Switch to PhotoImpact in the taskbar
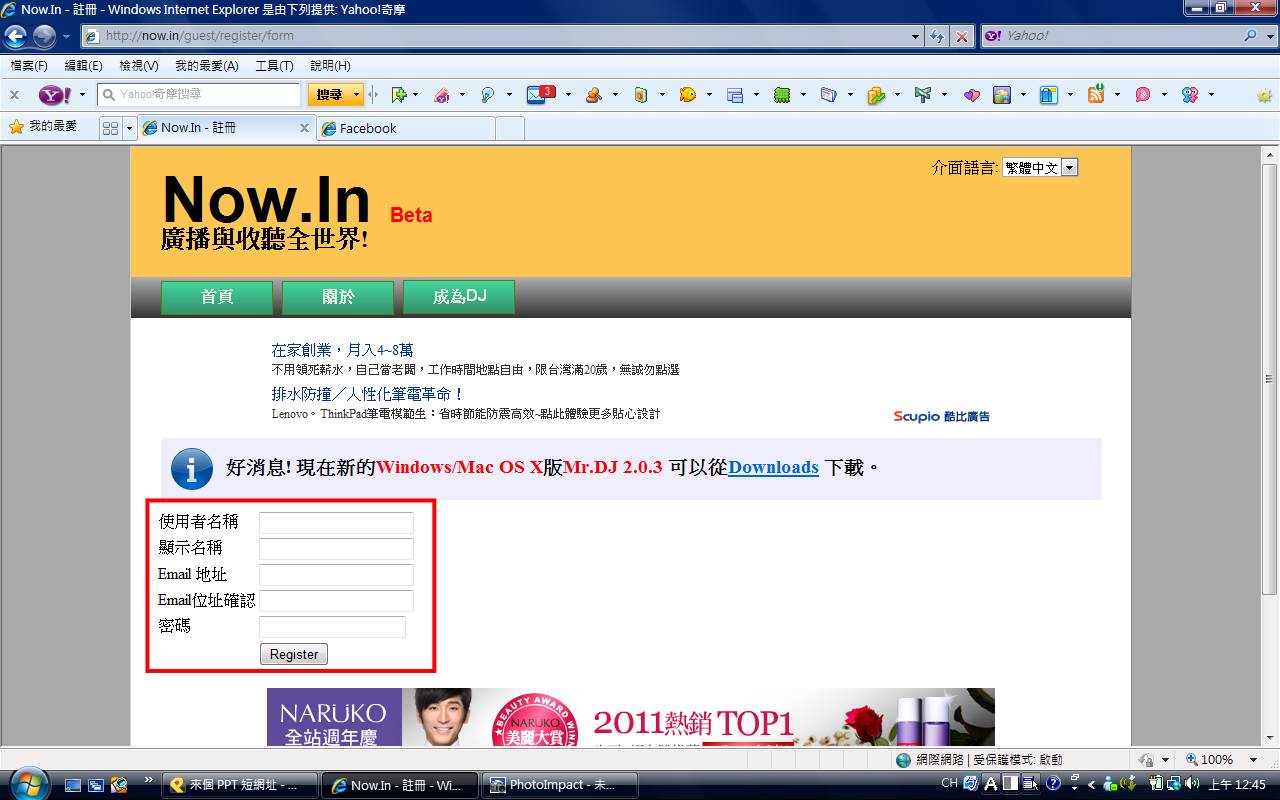The height and width of the screenshot is (800, 1280). [561, 785]
